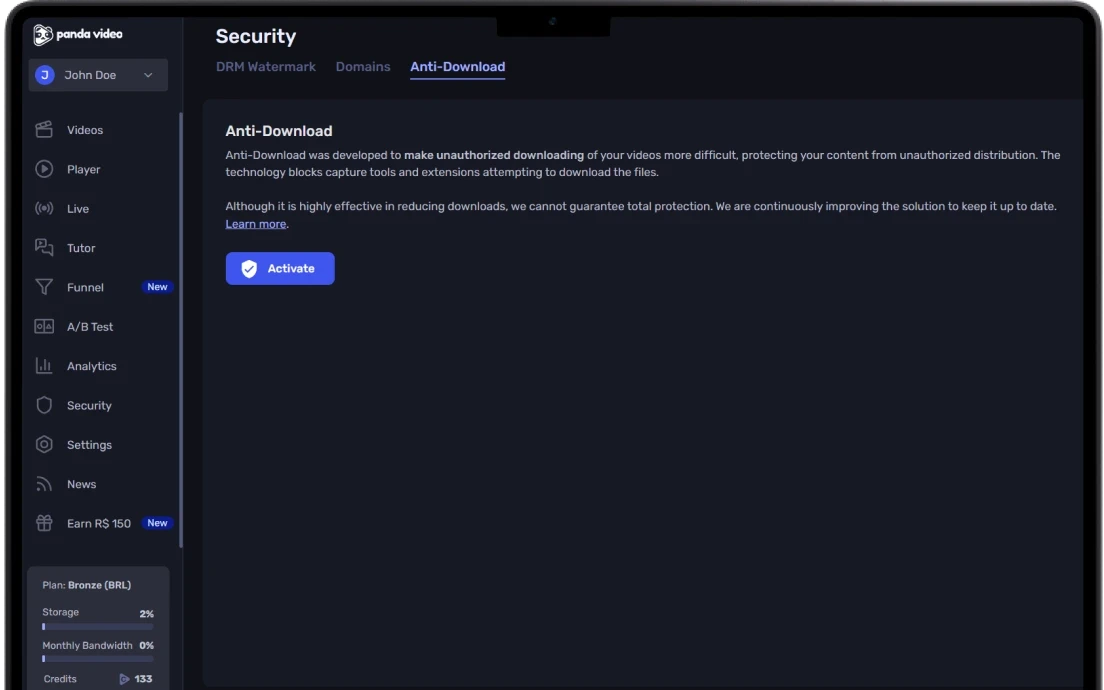Select the Anti-Download tab

point(457,66)
